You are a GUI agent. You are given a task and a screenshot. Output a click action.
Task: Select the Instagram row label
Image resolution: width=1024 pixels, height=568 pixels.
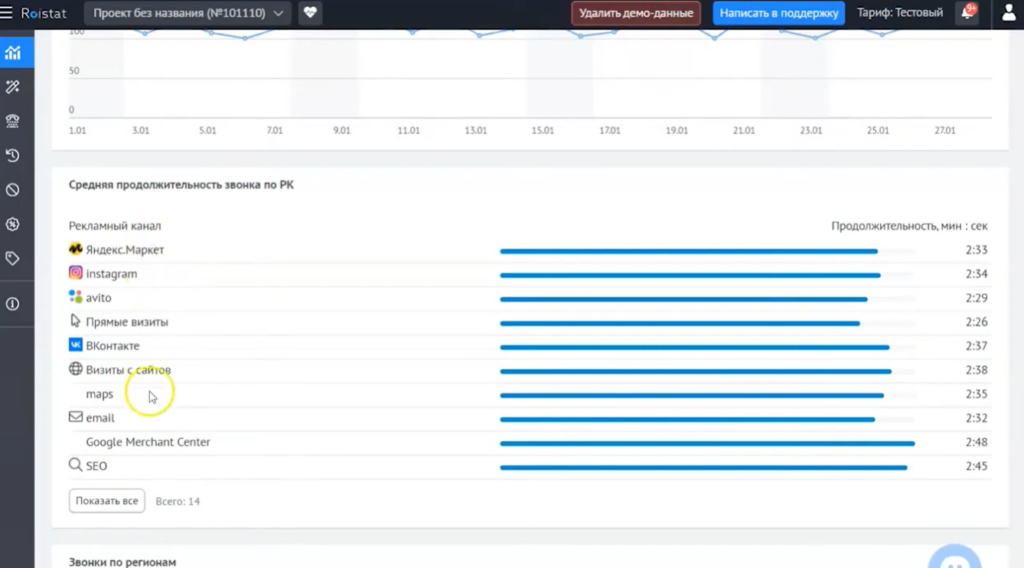(112, 274)
